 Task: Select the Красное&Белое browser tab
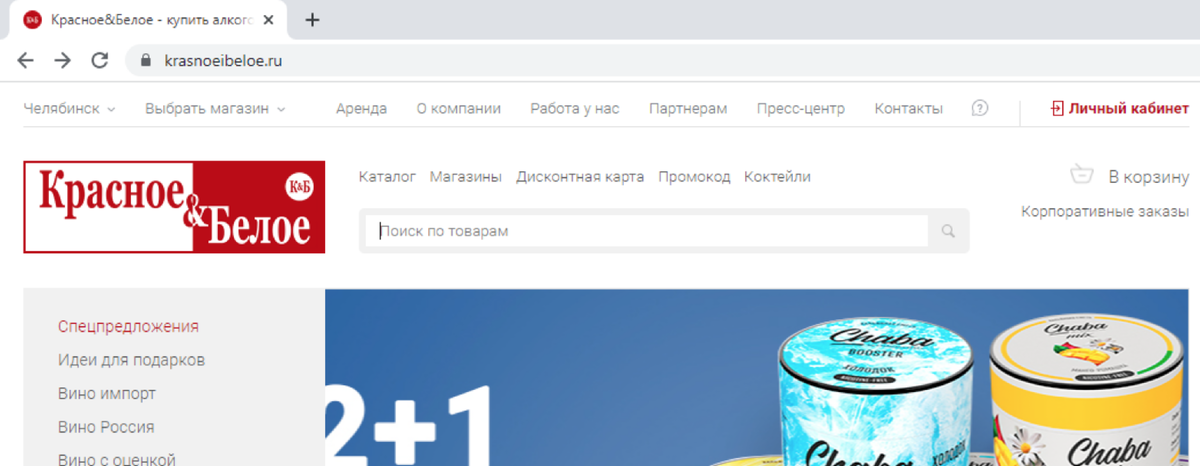[x=150, y=20]
